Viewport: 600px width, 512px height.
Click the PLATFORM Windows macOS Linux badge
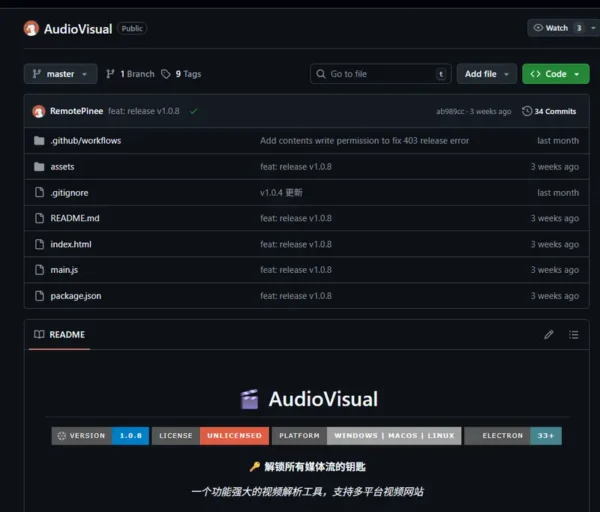(x=367, y=436)
